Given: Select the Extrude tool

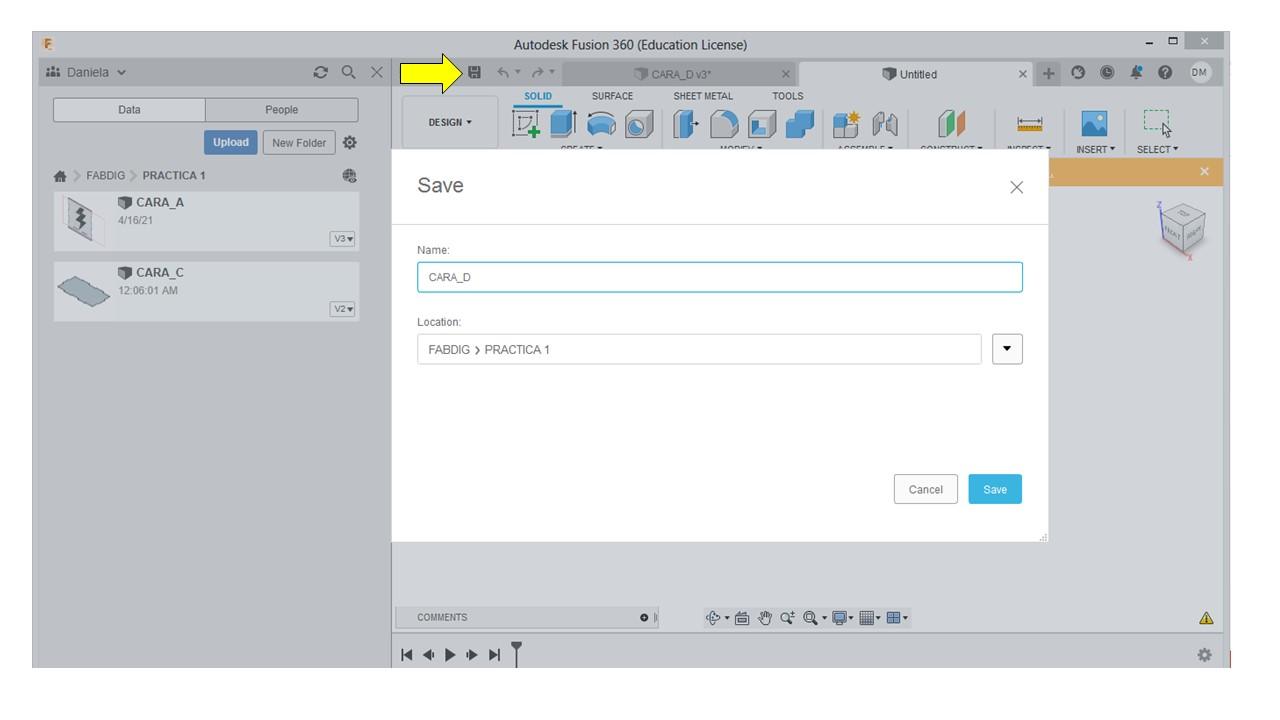Looking at the screenshot, I should [x=563, y=125].
